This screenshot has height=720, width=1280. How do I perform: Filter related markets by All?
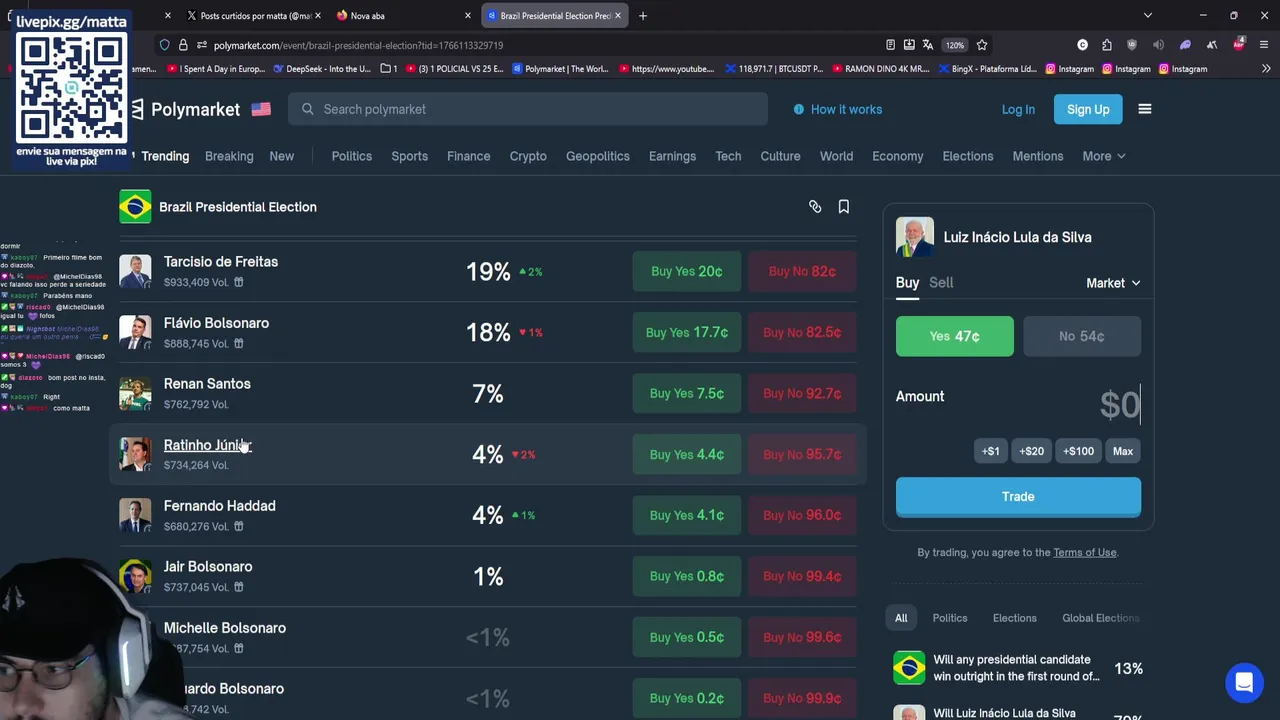(901, 618)
